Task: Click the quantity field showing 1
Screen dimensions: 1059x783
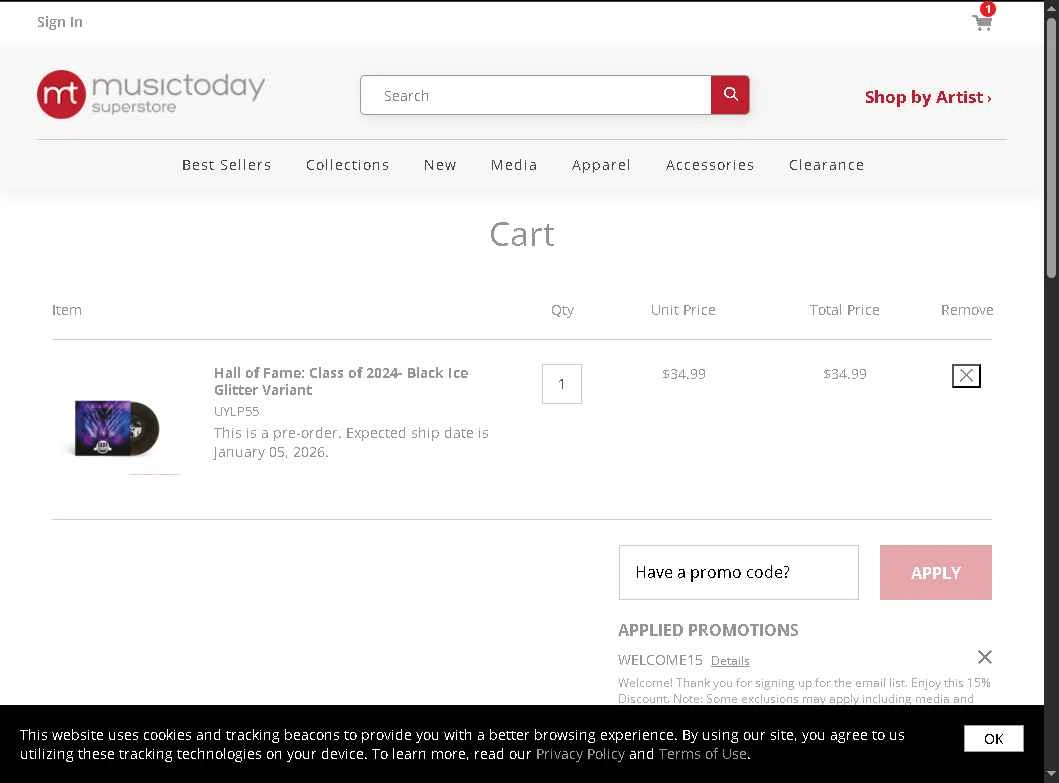Action: tap(561, 384)
